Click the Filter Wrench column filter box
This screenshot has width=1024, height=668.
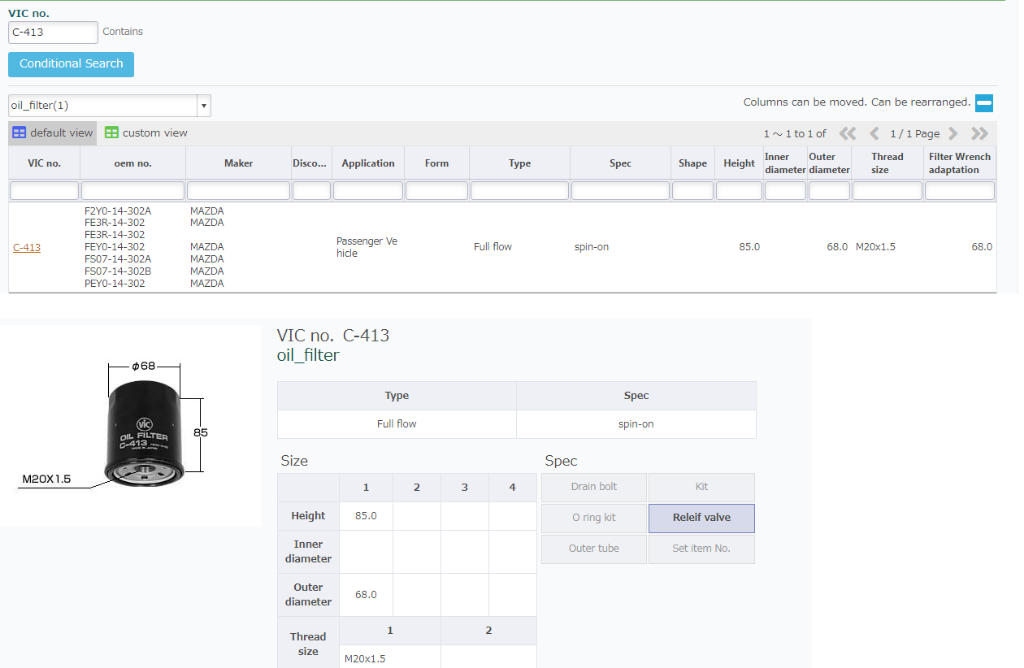click(960, 191)
